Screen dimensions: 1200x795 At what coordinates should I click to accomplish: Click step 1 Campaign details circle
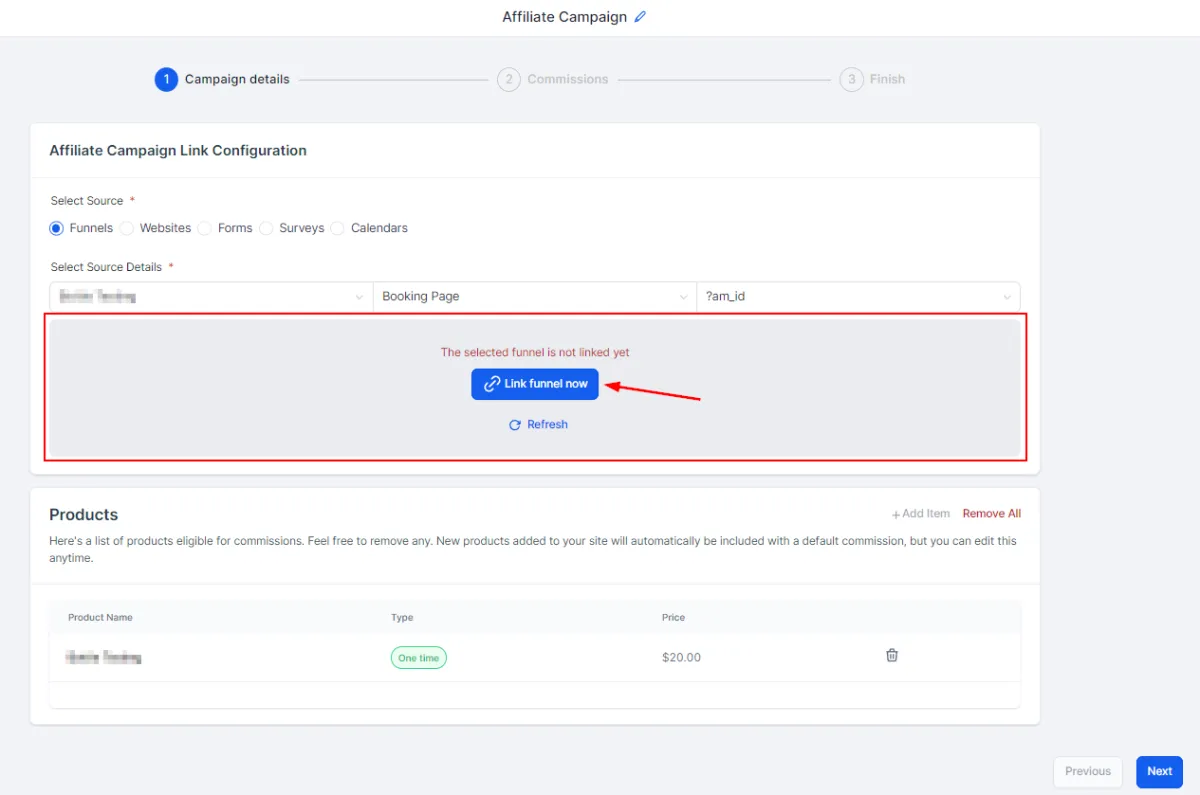(166, 79)
